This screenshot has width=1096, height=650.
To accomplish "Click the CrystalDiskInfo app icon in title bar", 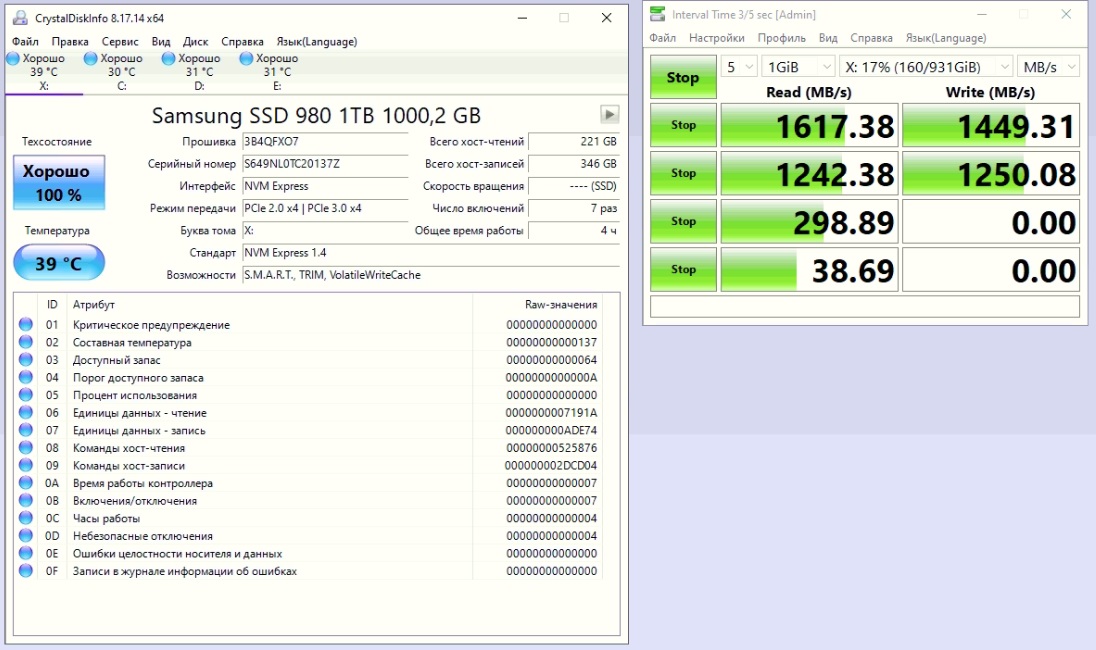I will [20, 18].
